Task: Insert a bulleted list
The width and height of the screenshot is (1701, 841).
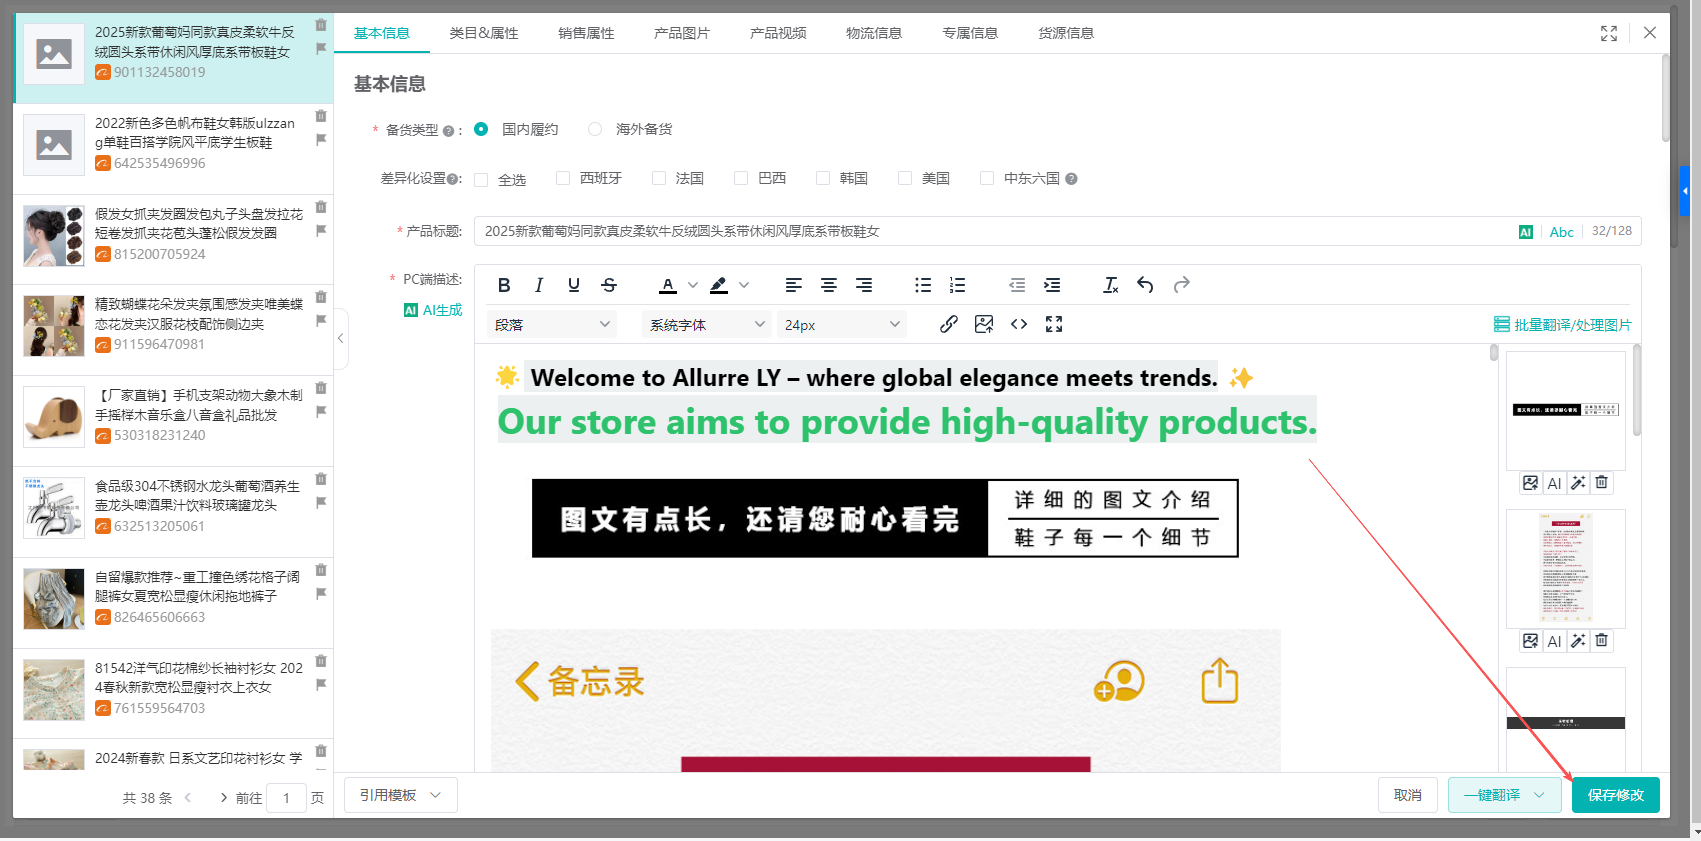Action: coord(923,285)
